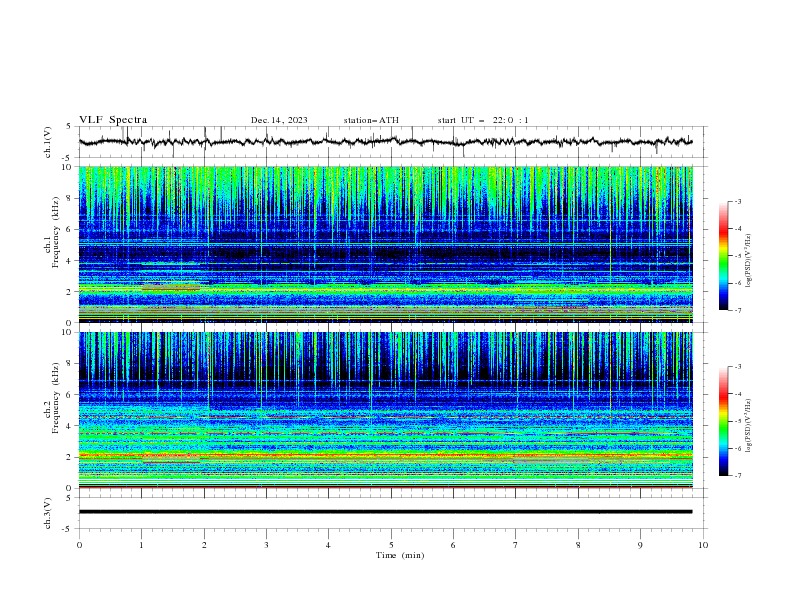Click the ch.1 voltage waveform trace

(x=386, y=142)
